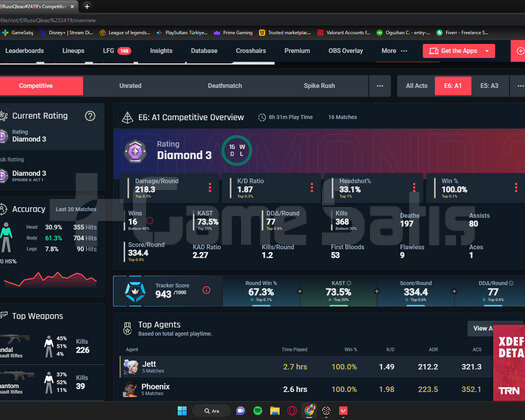The height and width of the screenshot is (420, 525).
Task: Open the LFG page
Action: point(117,51)
